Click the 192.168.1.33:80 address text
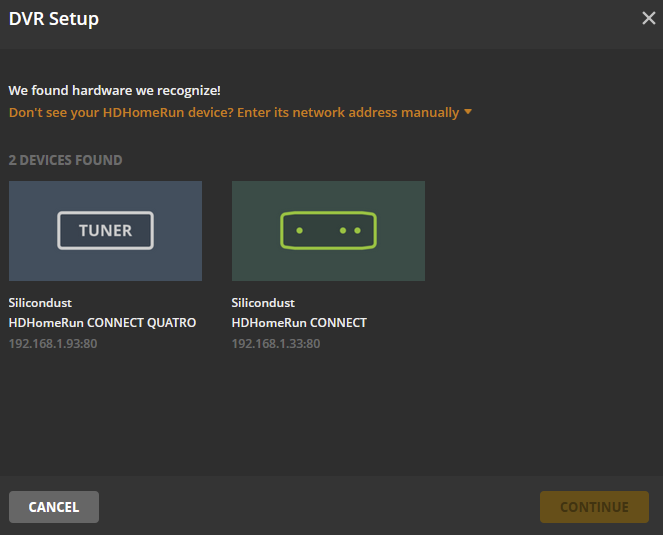Viewport: 663px width, 535px height. coord(276,344)
